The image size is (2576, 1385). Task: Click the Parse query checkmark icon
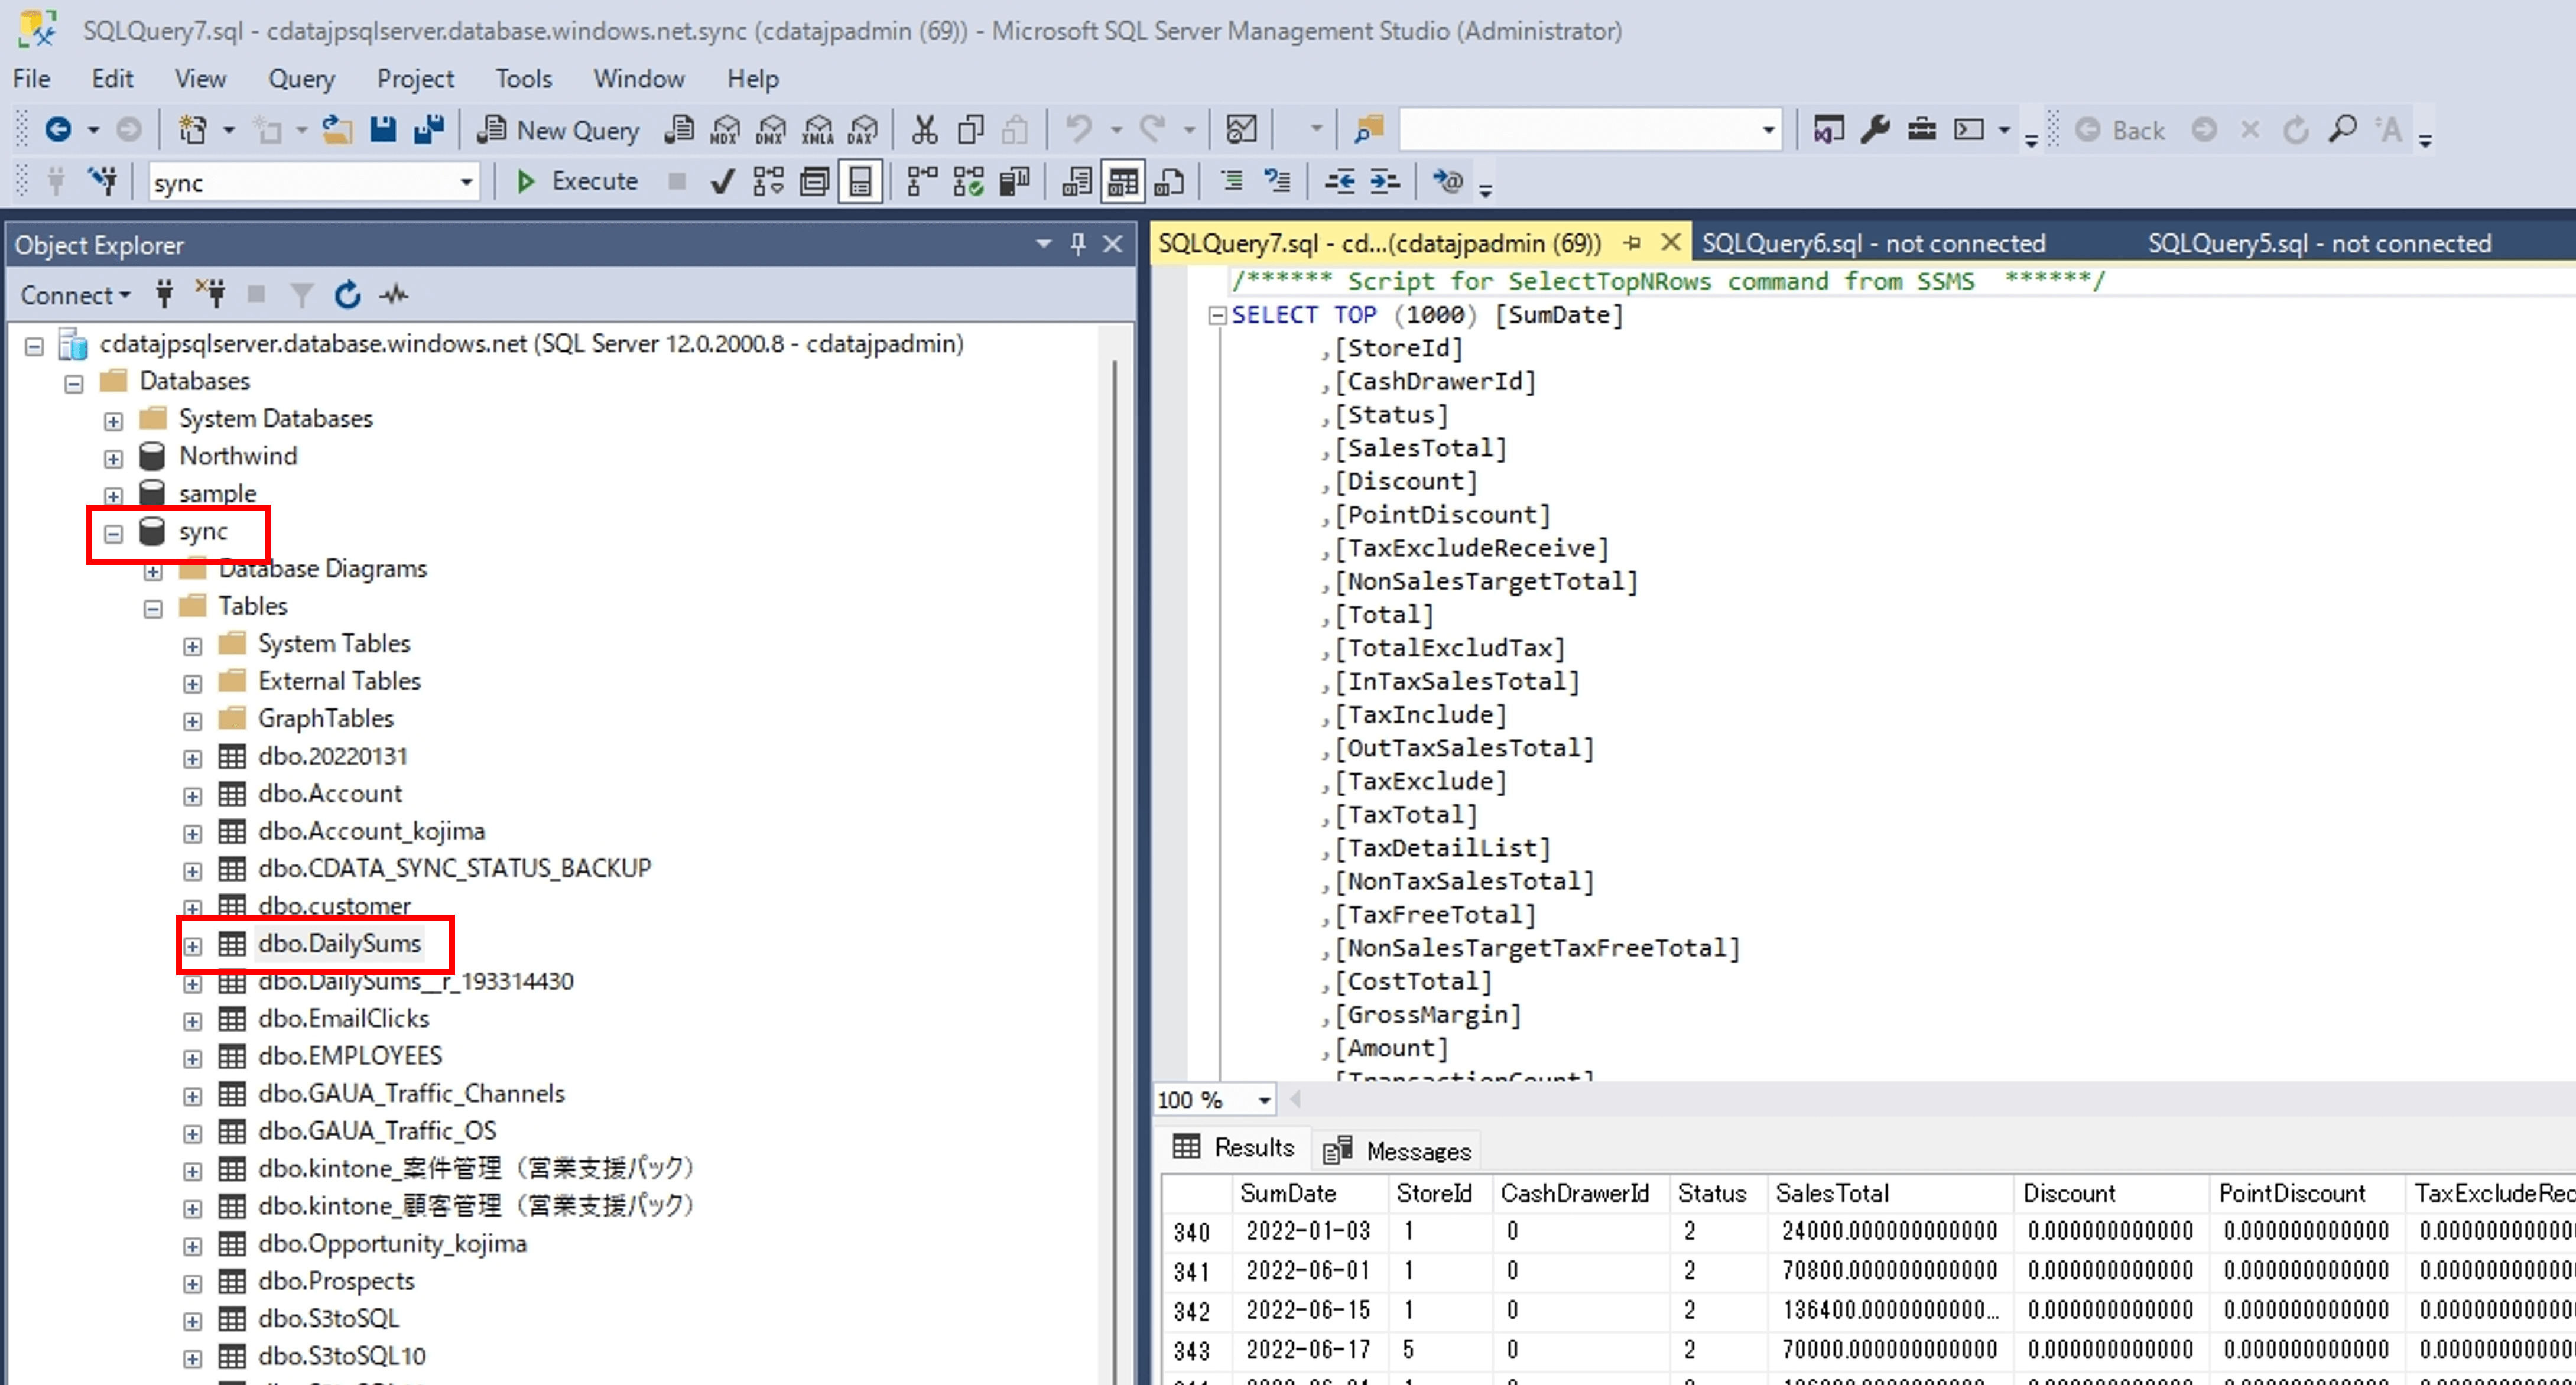click(722, 182)
